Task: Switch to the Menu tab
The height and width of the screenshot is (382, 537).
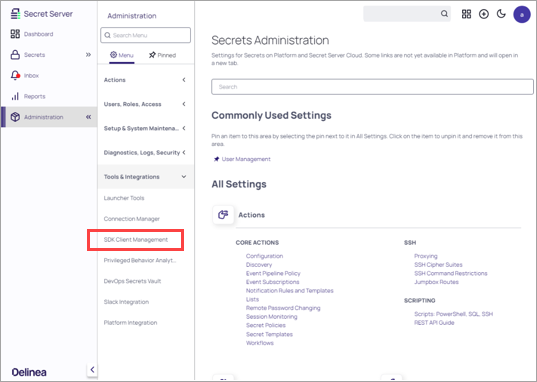Action: (x=122, y=55)
